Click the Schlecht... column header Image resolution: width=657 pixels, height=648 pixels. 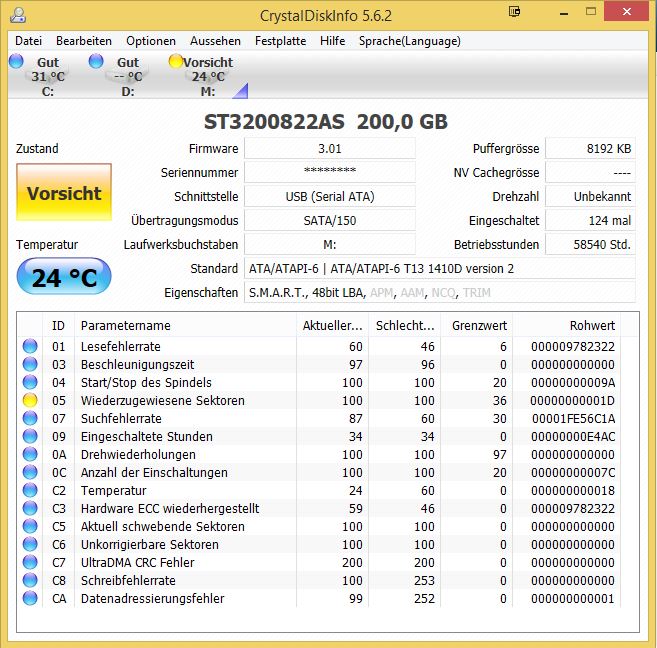point(405,325)
